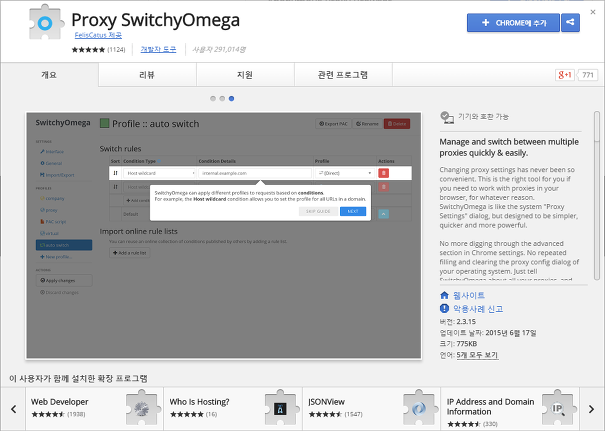Add the extension with the CHROME에 추가 button
Image resolution: width=605 pixels, height=431 pixels.
tap(513, 23)
